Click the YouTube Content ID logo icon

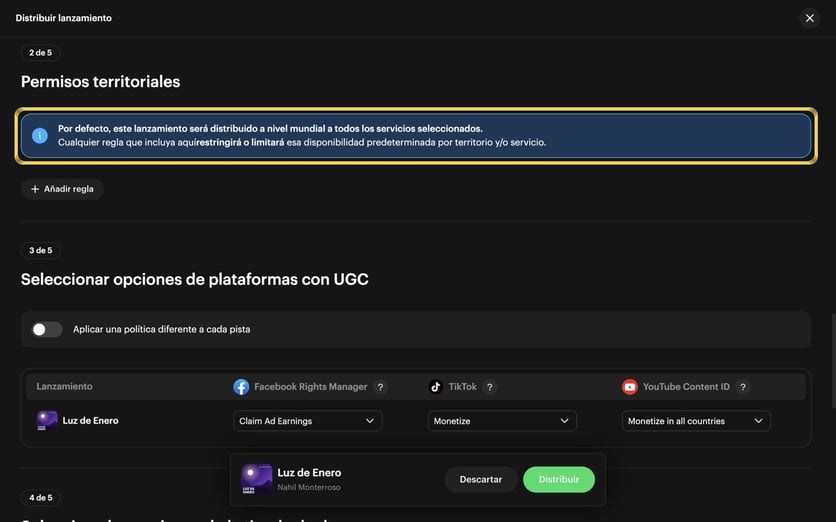[x=630, y=387]
